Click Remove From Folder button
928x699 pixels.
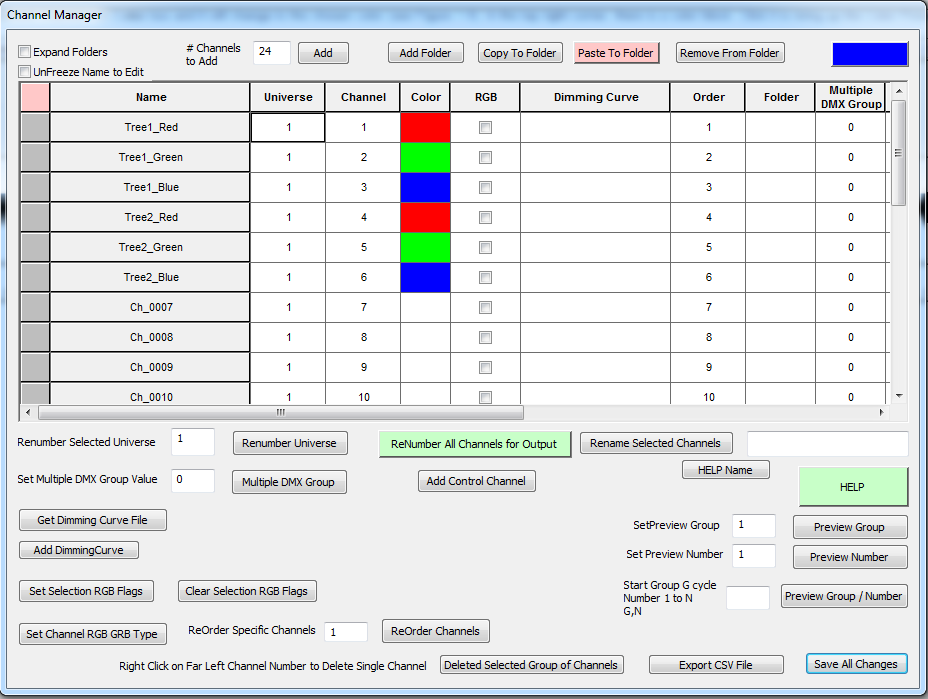[730, 53]
